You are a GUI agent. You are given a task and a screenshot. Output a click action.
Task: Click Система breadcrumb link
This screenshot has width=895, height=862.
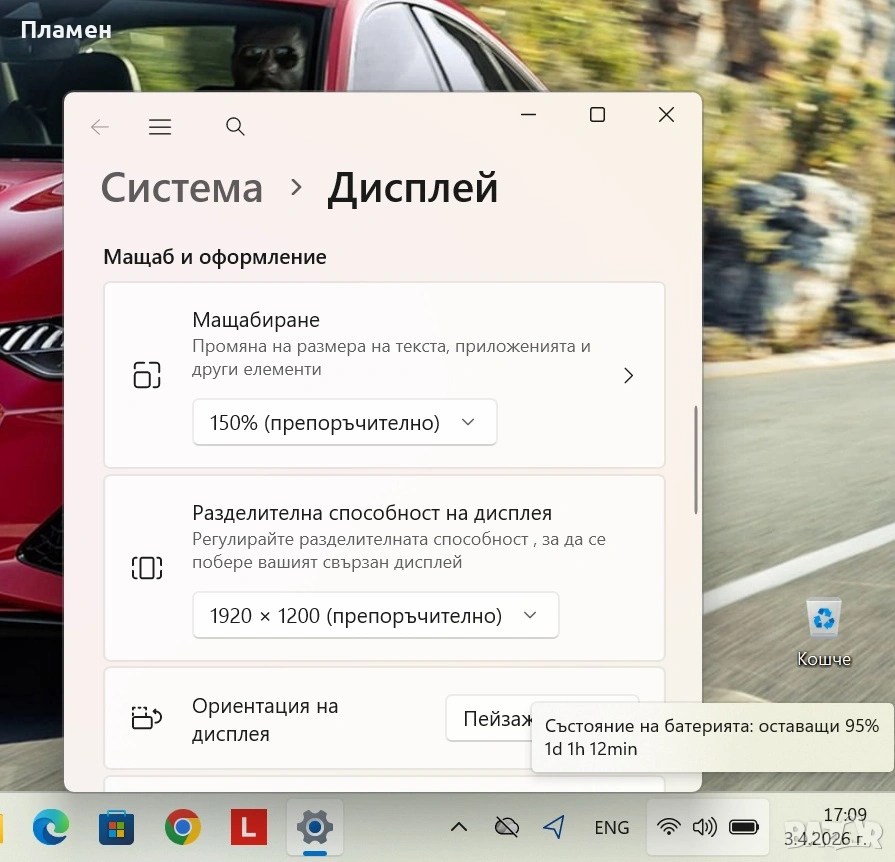pos(182,188)
